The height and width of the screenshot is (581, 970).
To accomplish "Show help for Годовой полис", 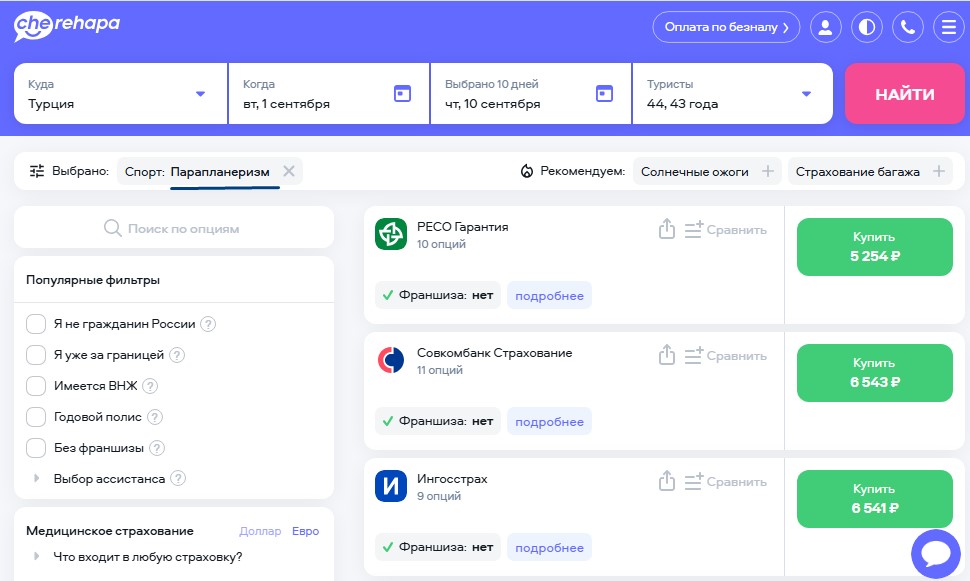I will pos(155,417).
